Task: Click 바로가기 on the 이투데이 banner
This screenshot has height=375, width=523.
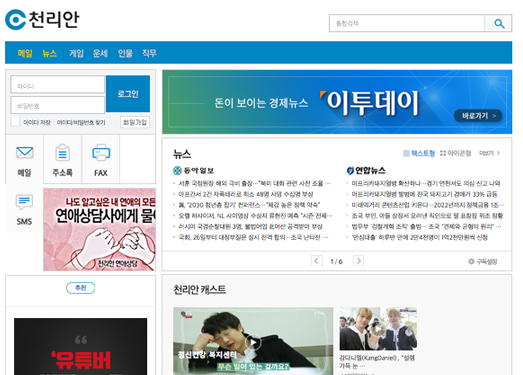Action: (478, 116)
